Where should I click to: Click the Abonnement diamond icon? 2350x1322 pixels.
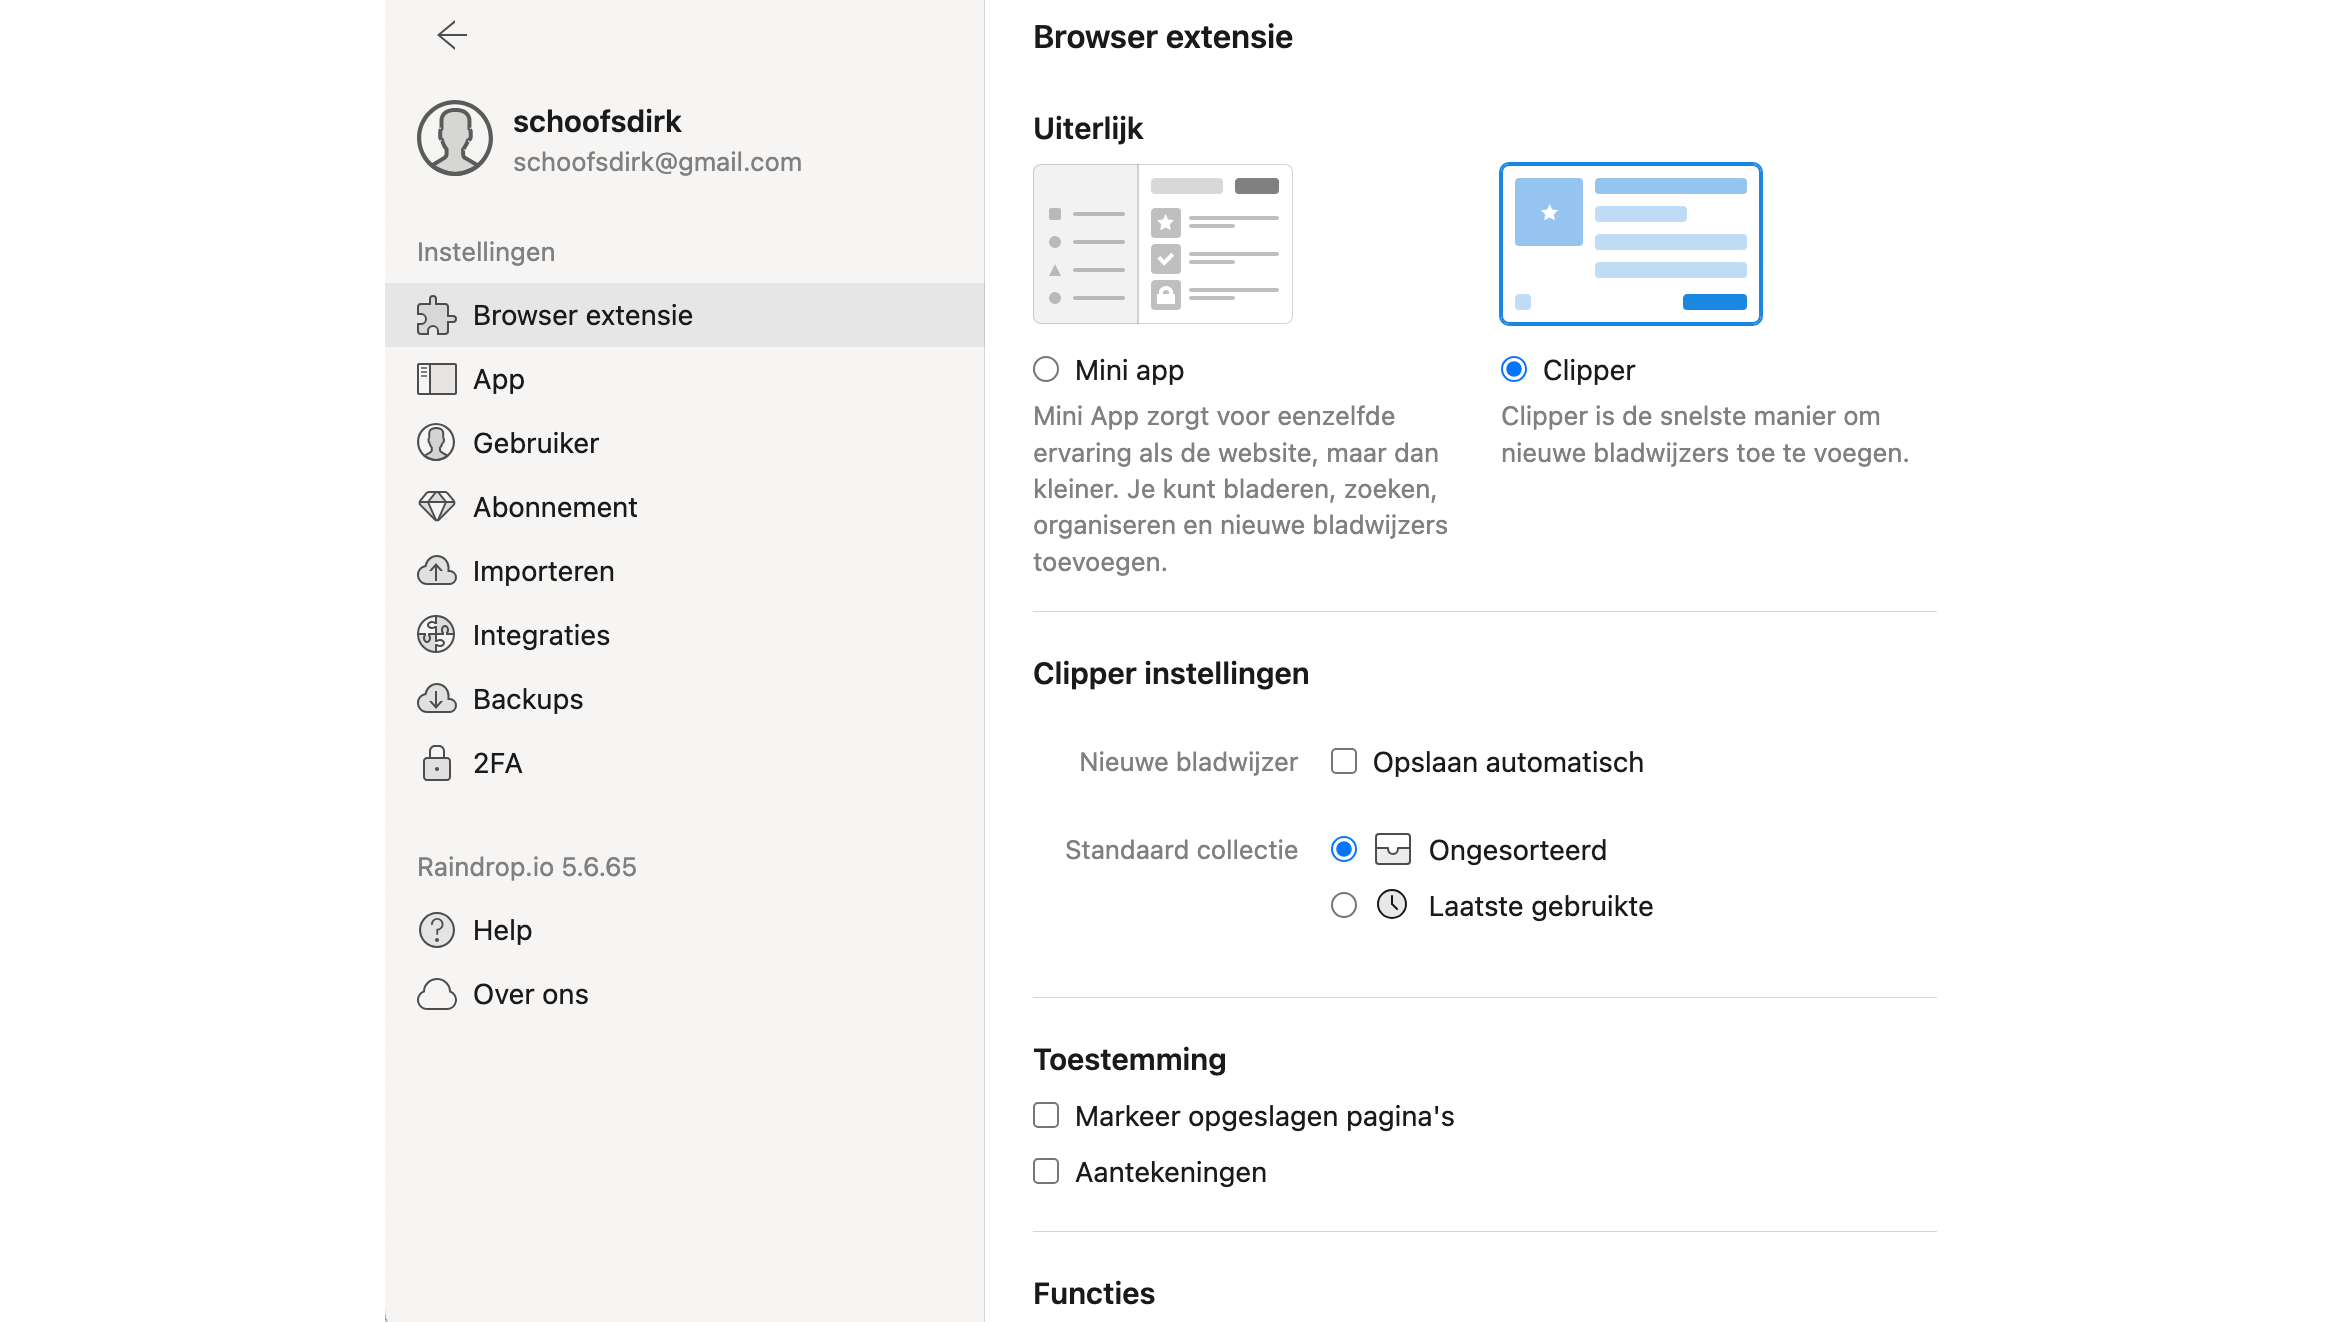[x=436, y=507]
